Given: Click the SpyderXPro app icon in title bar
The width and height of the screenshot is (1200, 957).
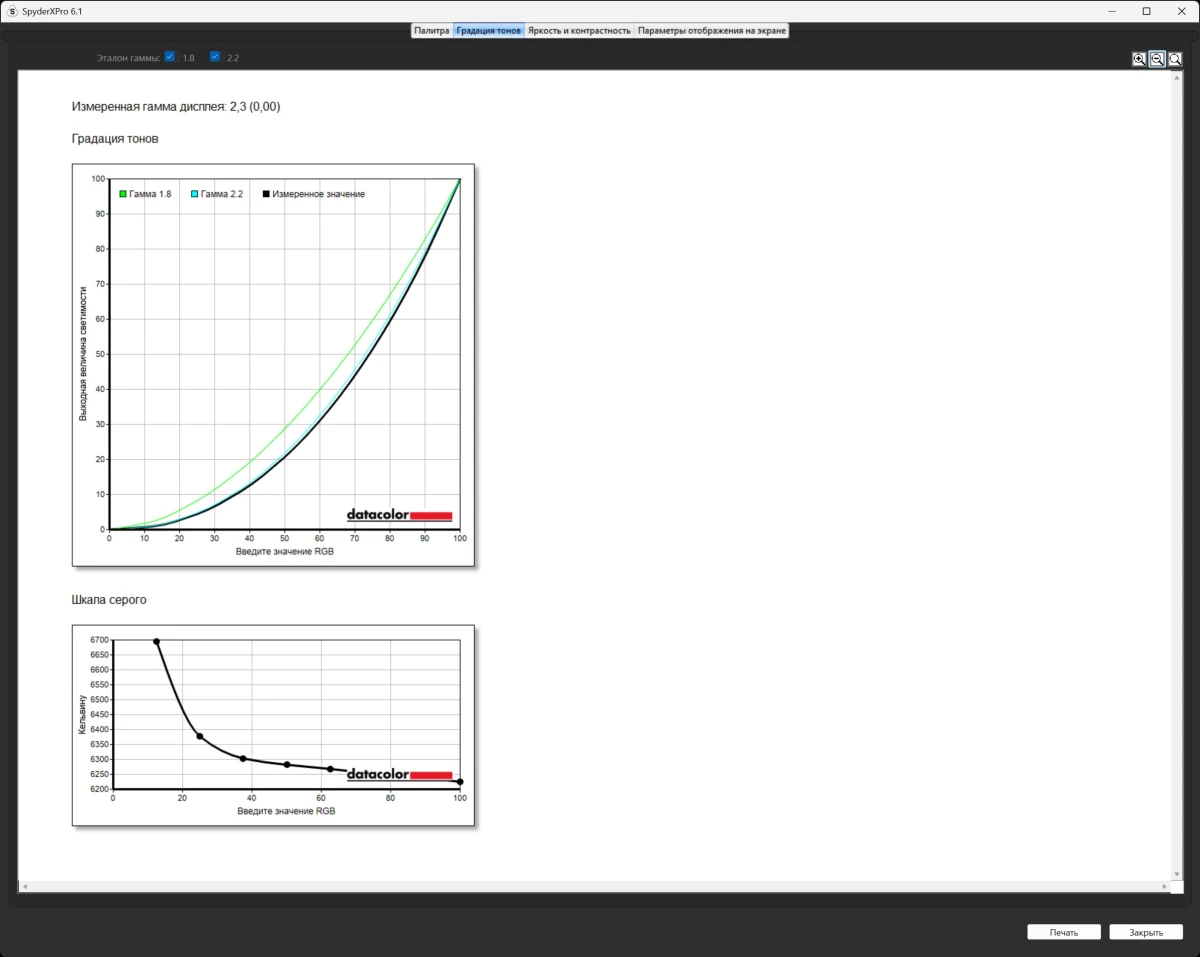Looking at the screenshot, I should (12, 11).
